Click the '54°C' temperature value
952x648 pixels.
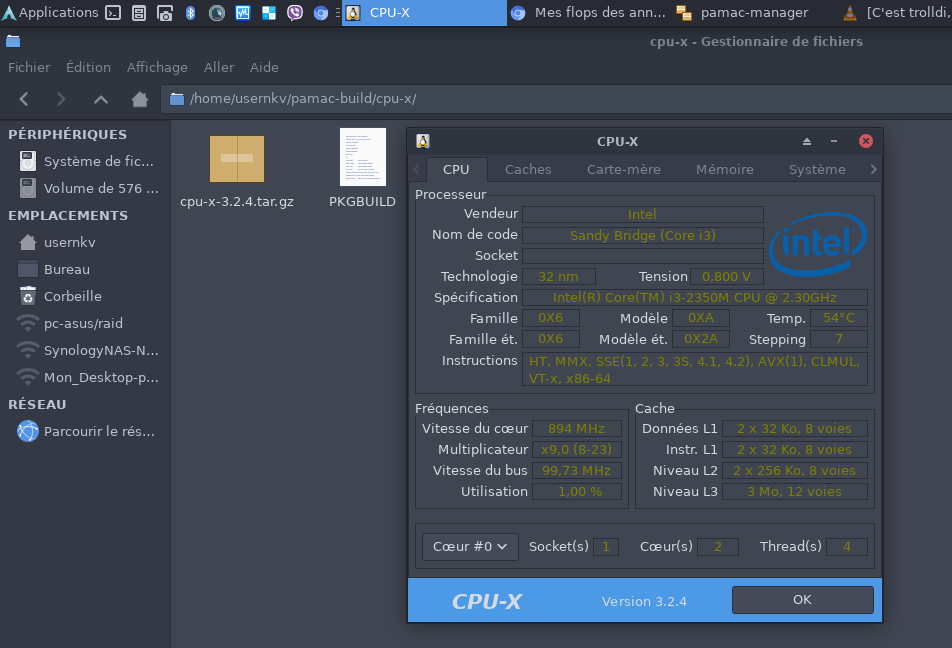click(838, 318)
